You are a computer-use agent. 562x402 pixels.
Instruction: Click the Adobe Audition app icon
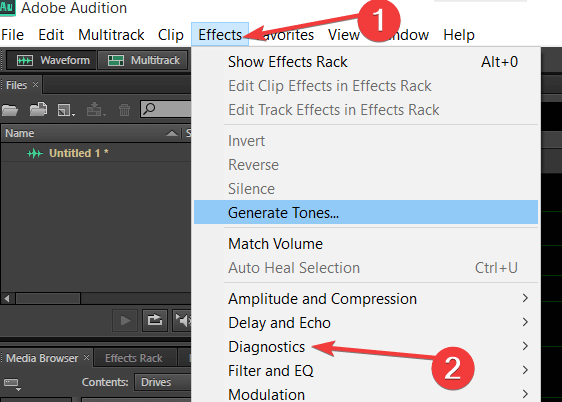point(7,7)
